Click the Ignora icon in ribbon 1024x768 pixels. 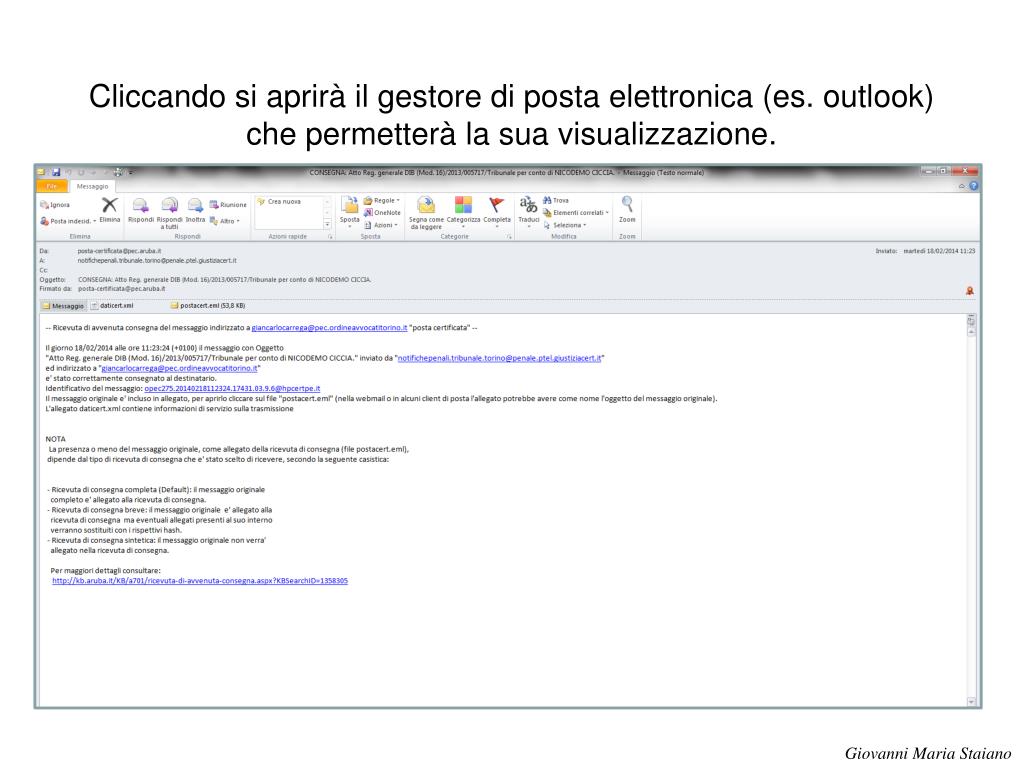point(55,204)
